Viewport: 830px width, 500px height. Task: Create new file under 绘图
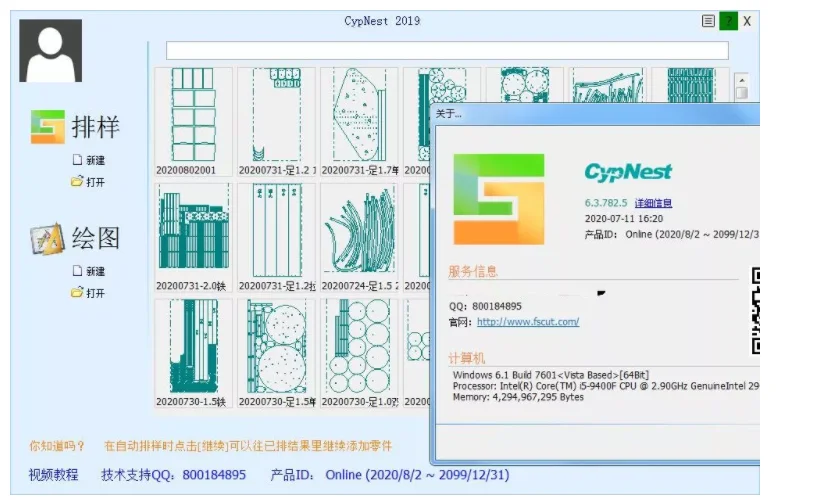click(x=89, y=271)
